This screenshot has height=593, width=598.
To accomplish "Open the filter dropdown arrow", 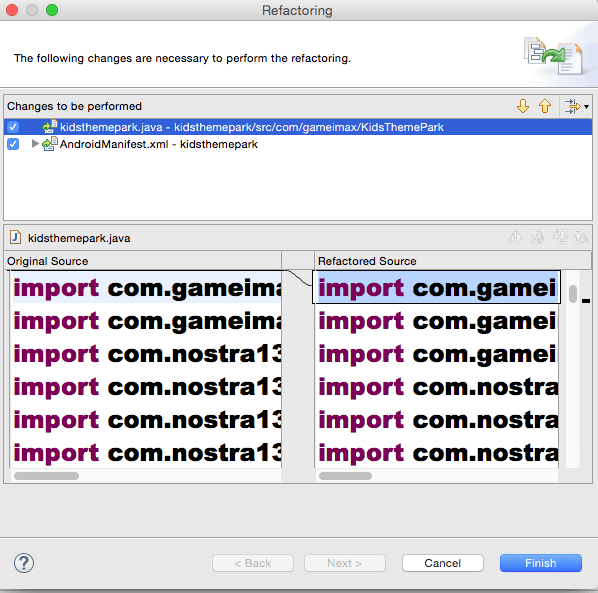I will coord(587,107).
